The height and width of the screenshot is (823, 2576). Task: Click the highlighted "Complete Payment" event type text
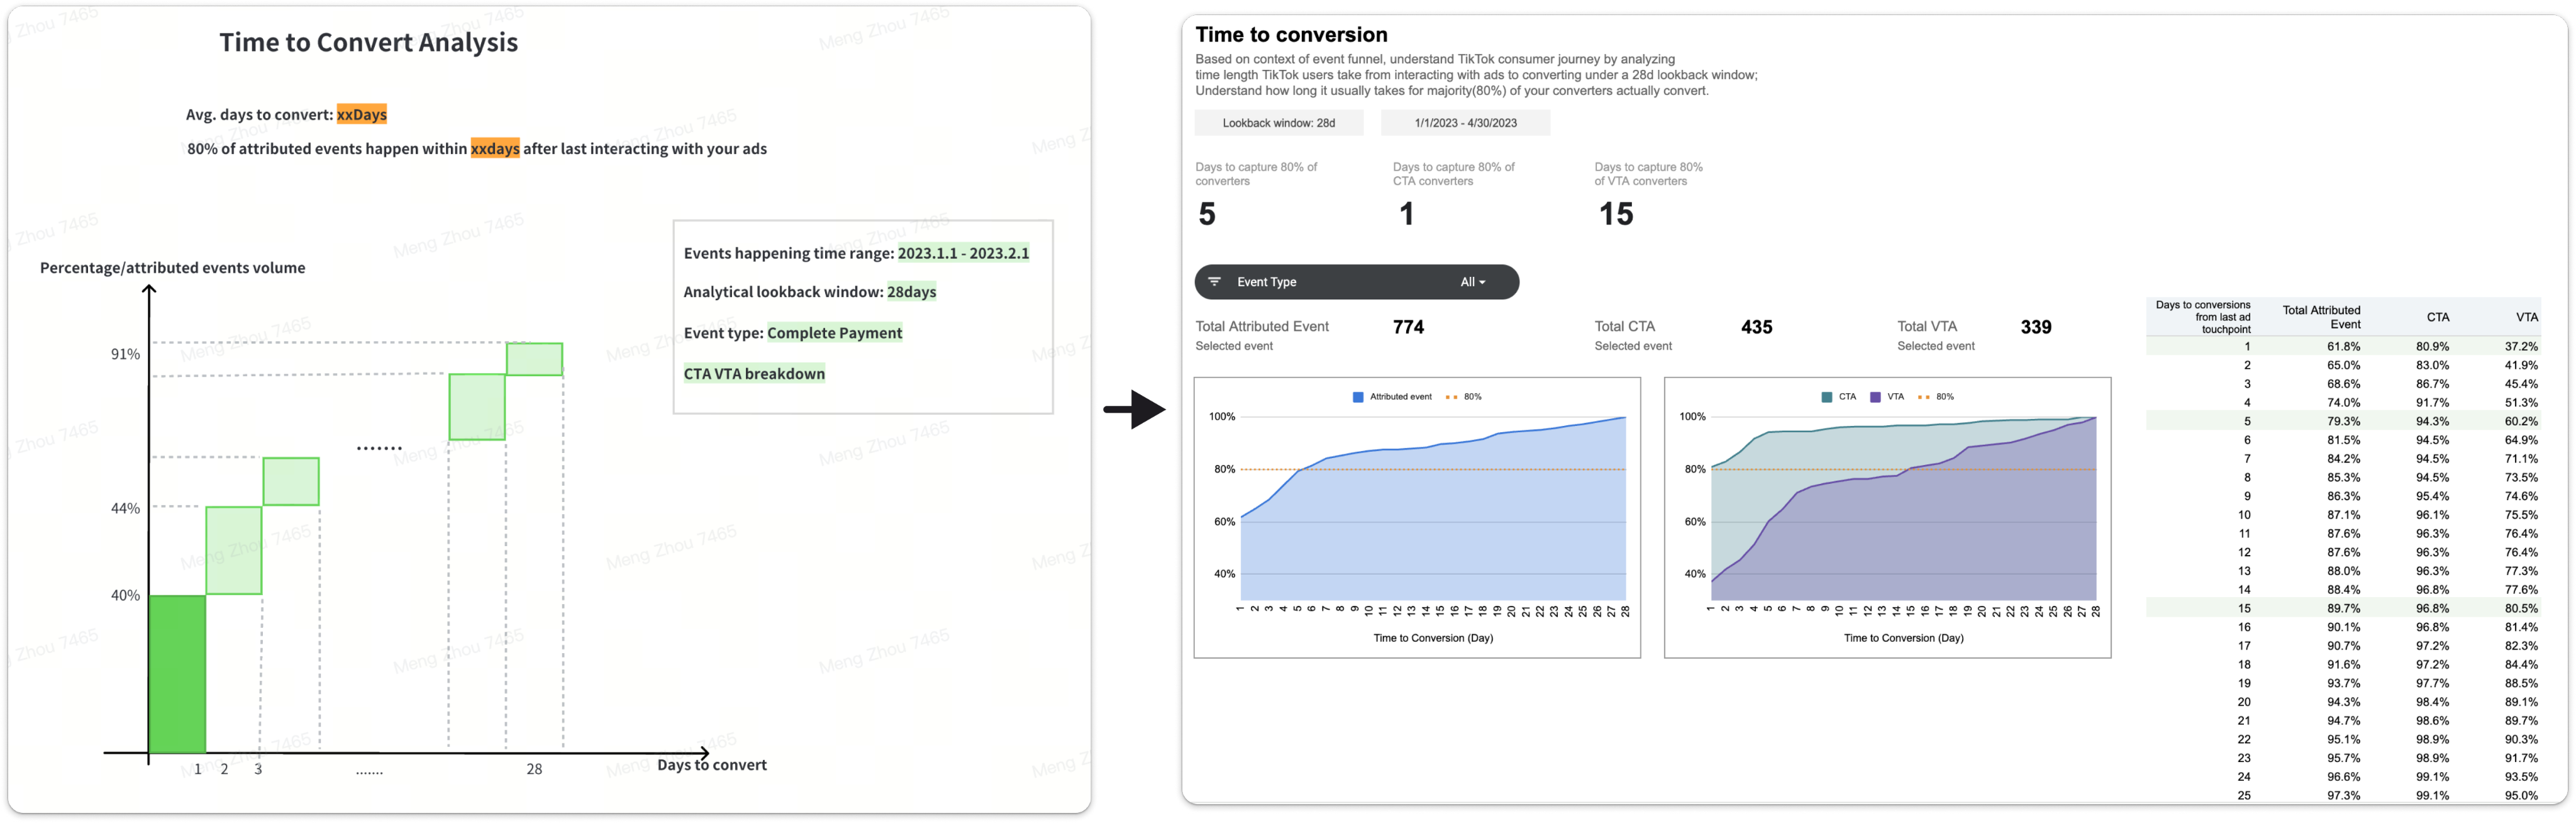[x=834, y=333]
